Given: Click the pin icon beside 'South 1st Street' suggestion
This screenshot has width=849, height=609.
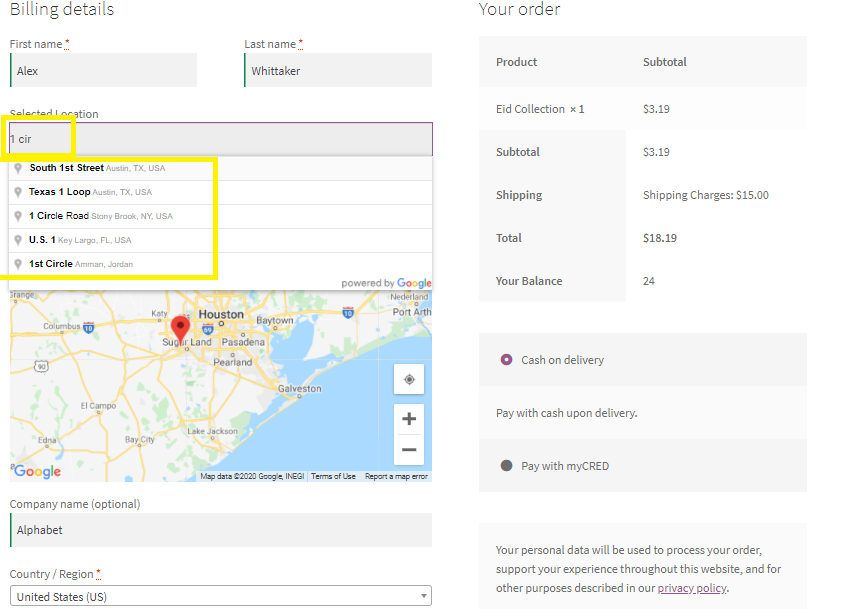Looking at the screenshot, I should [17, 168].
